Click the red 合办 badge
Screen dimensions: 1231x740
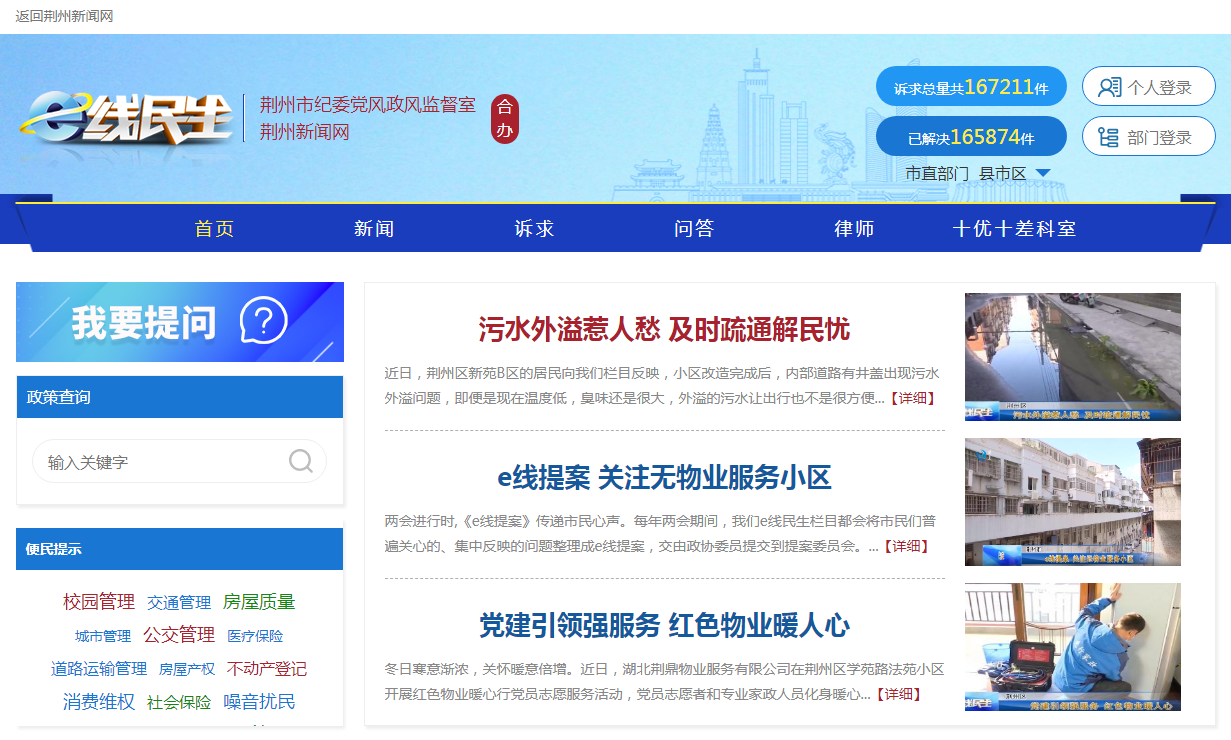click(x=505, y=118)
